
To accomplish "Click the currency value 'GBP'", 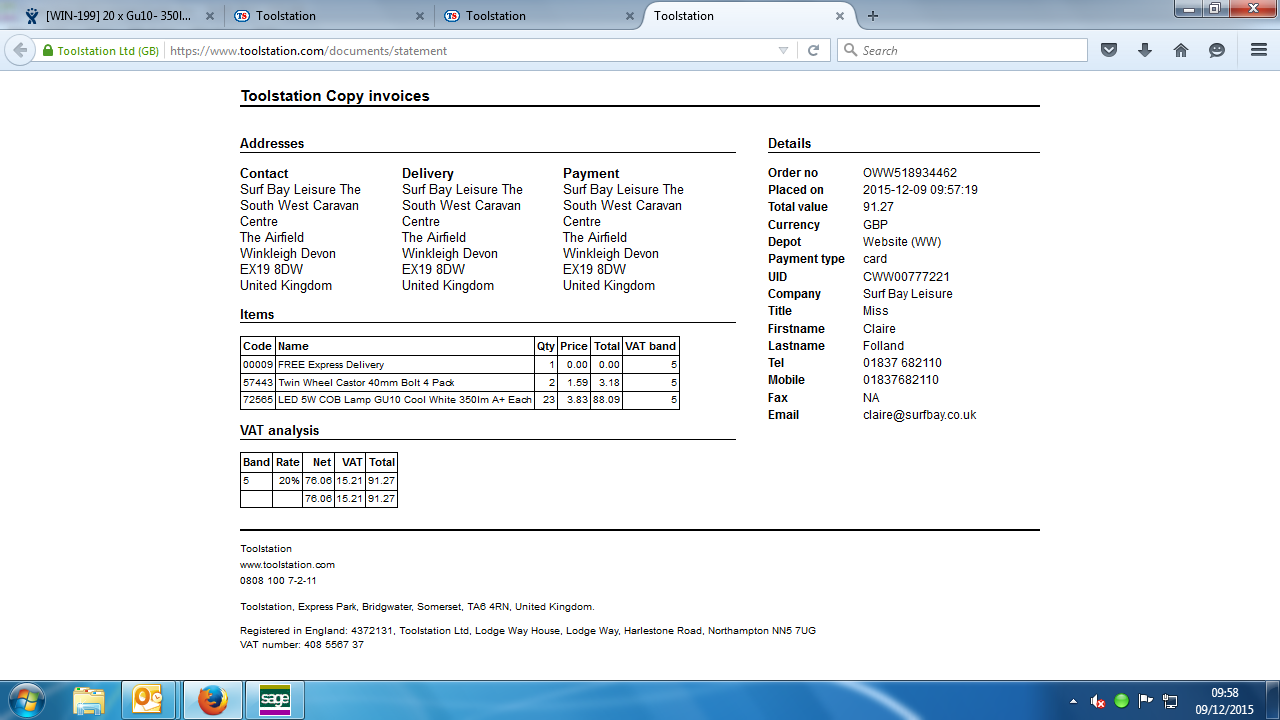I will (x=875, y=225).
